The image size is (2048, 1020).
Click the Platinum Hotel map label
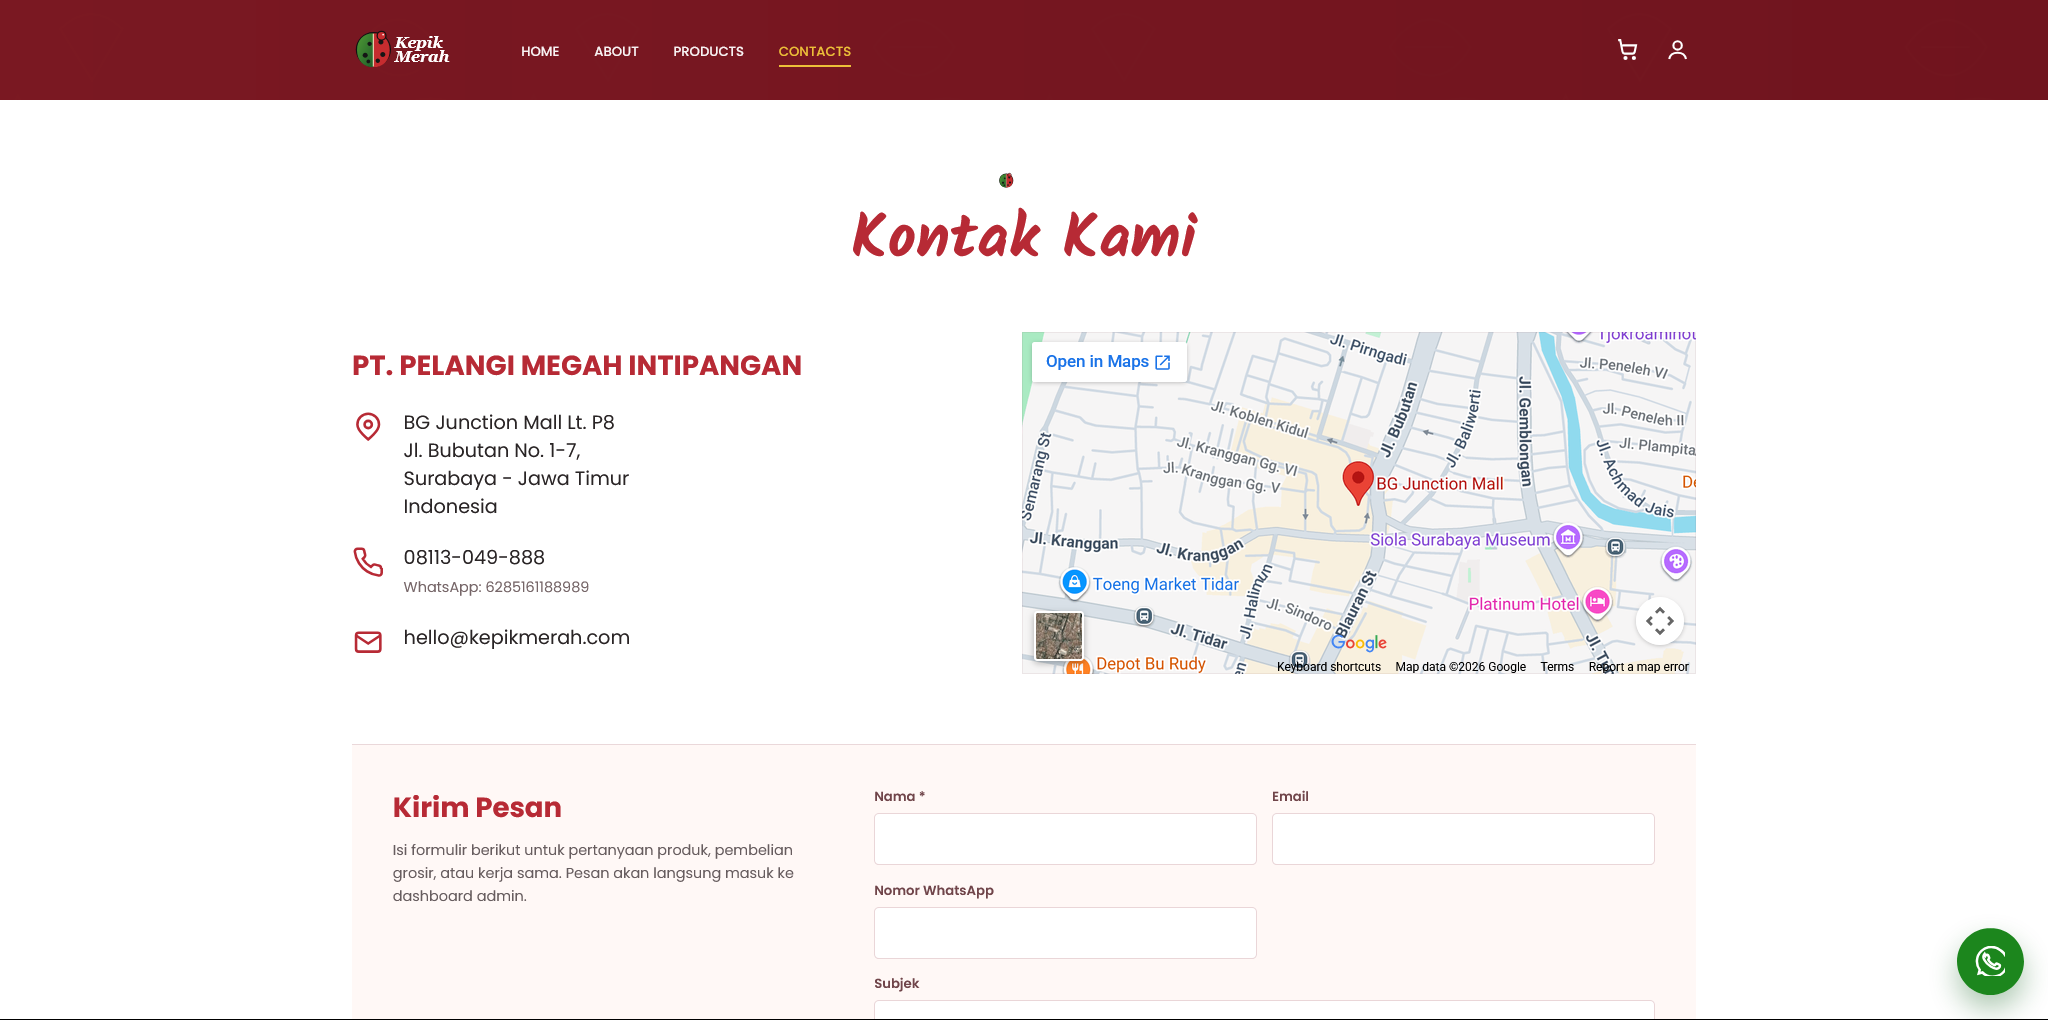coord(1523,604)
